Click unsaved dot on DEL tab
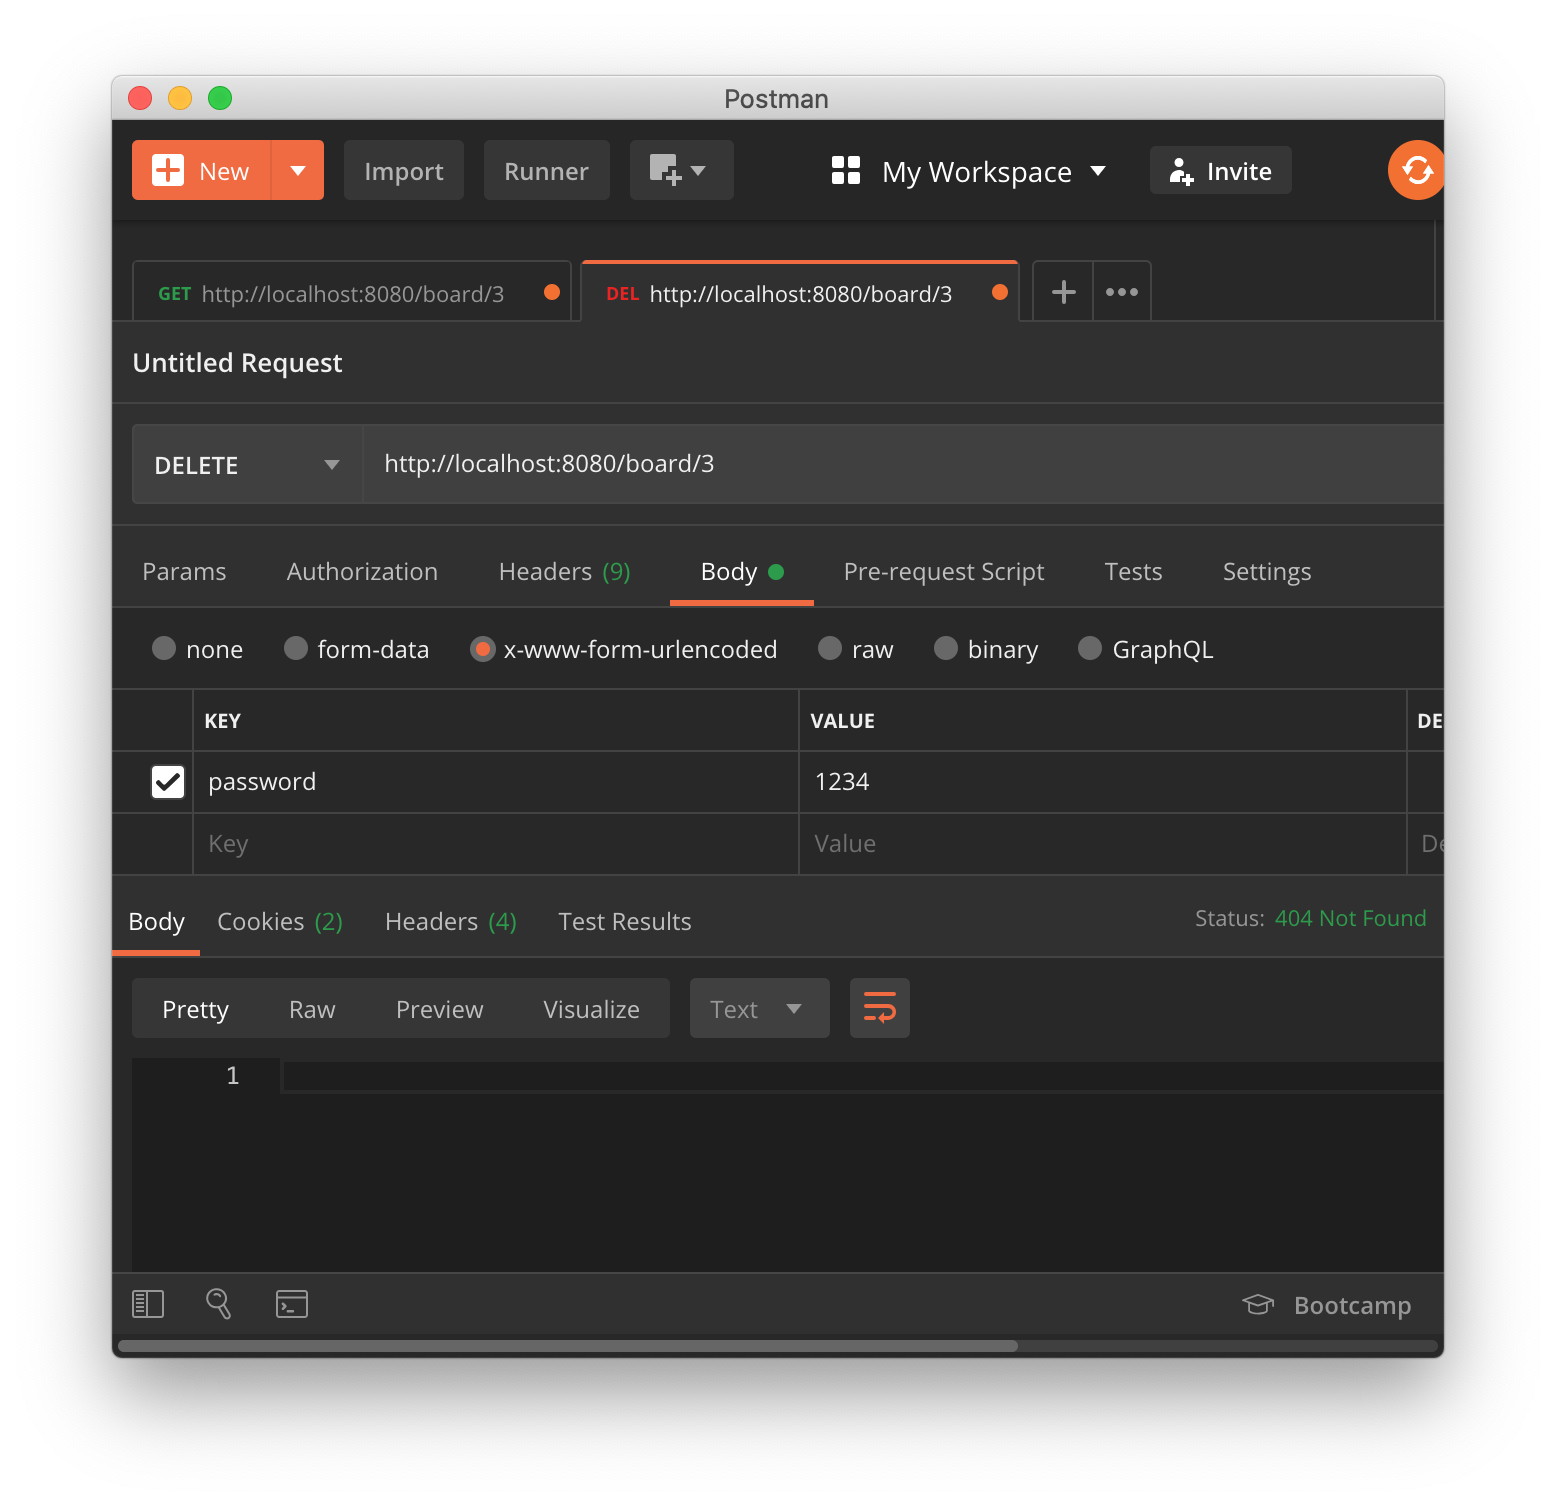The height and width of the screenshot is (1506, 1556). 1000,292
